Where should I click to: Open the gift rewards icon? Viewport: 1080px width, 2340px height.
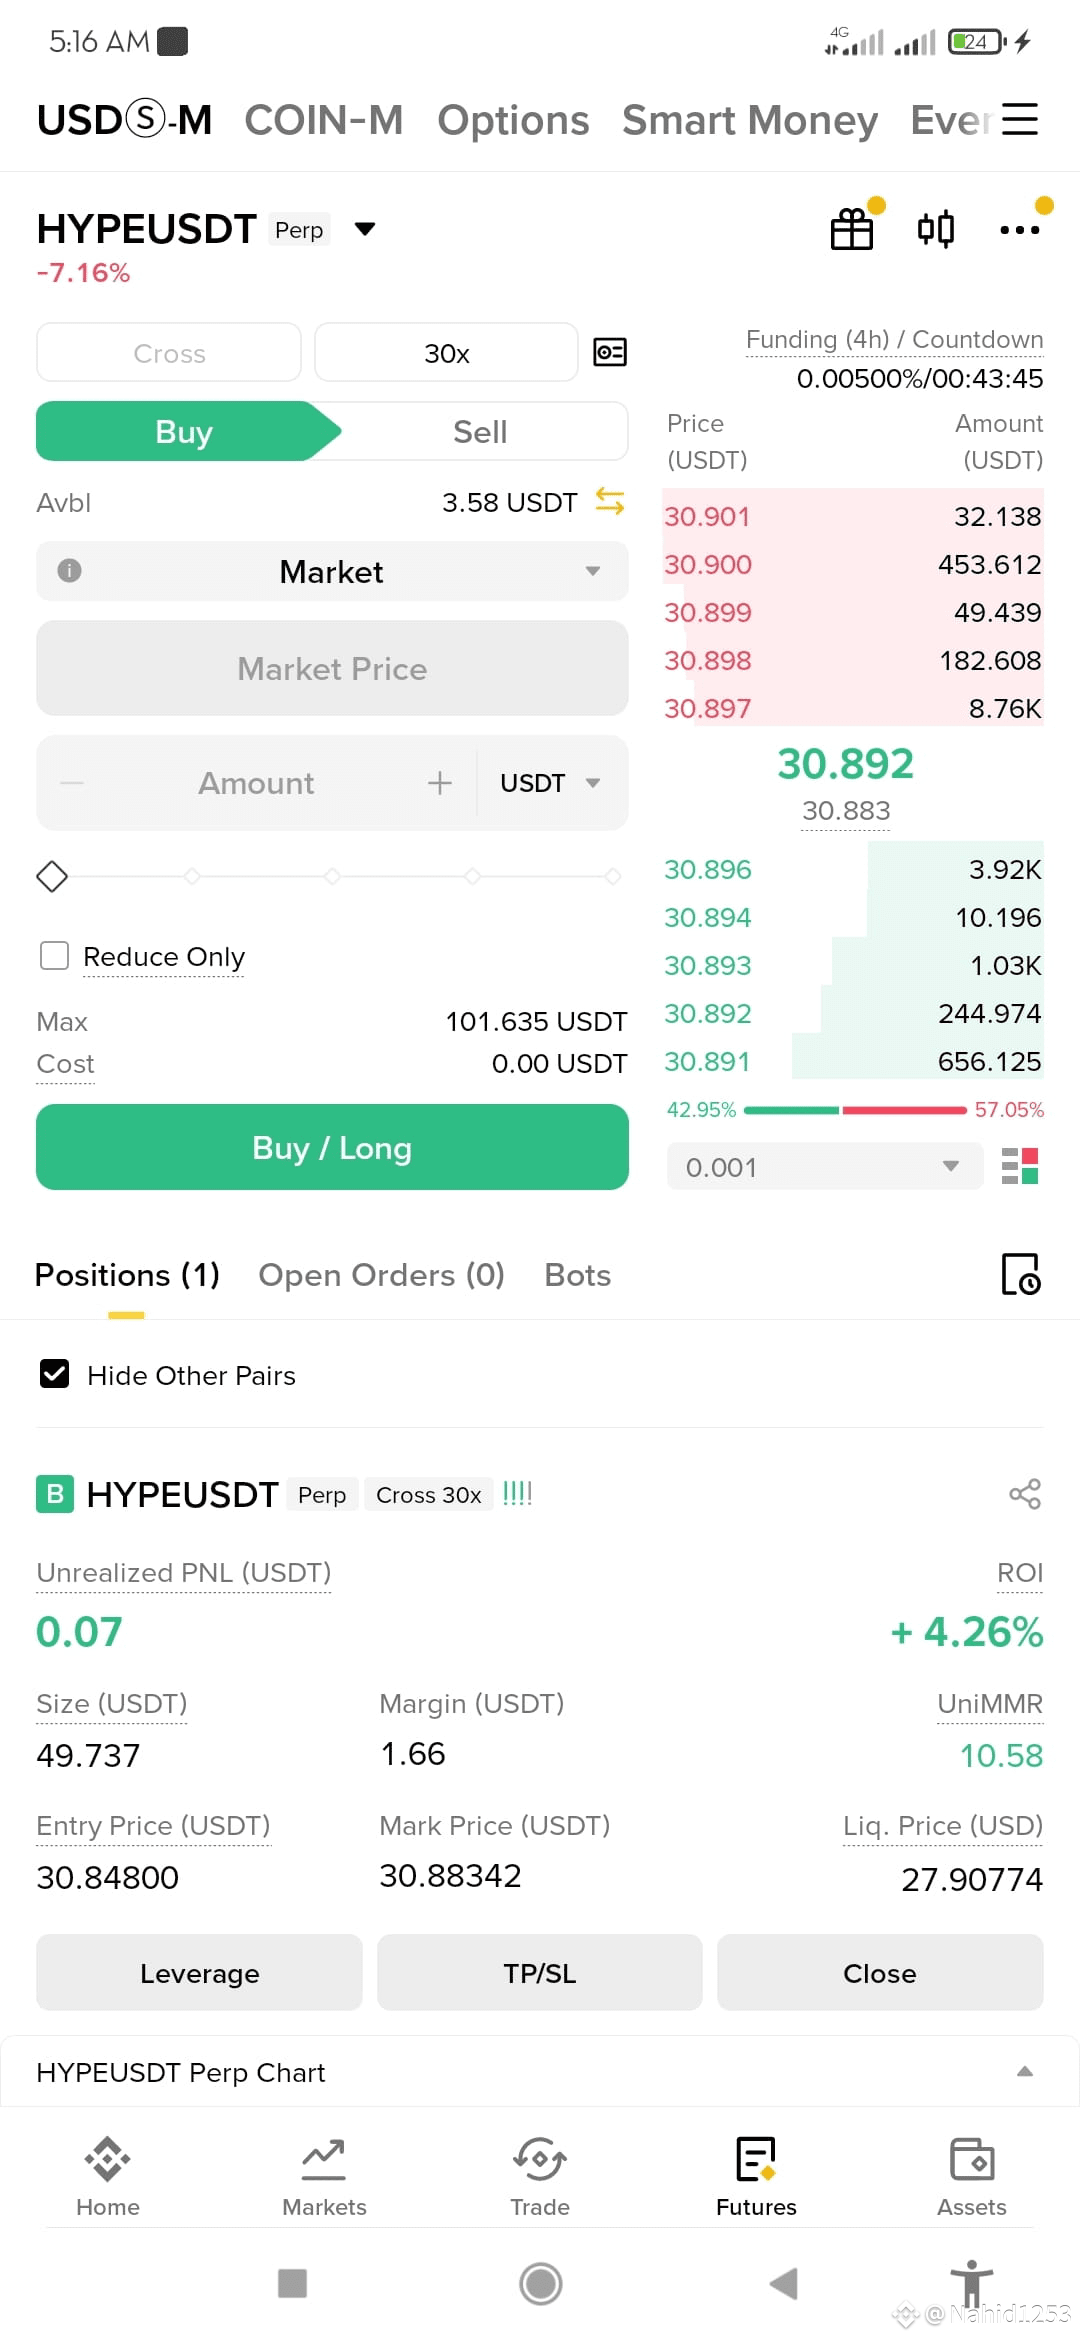(x=852, y=229)
